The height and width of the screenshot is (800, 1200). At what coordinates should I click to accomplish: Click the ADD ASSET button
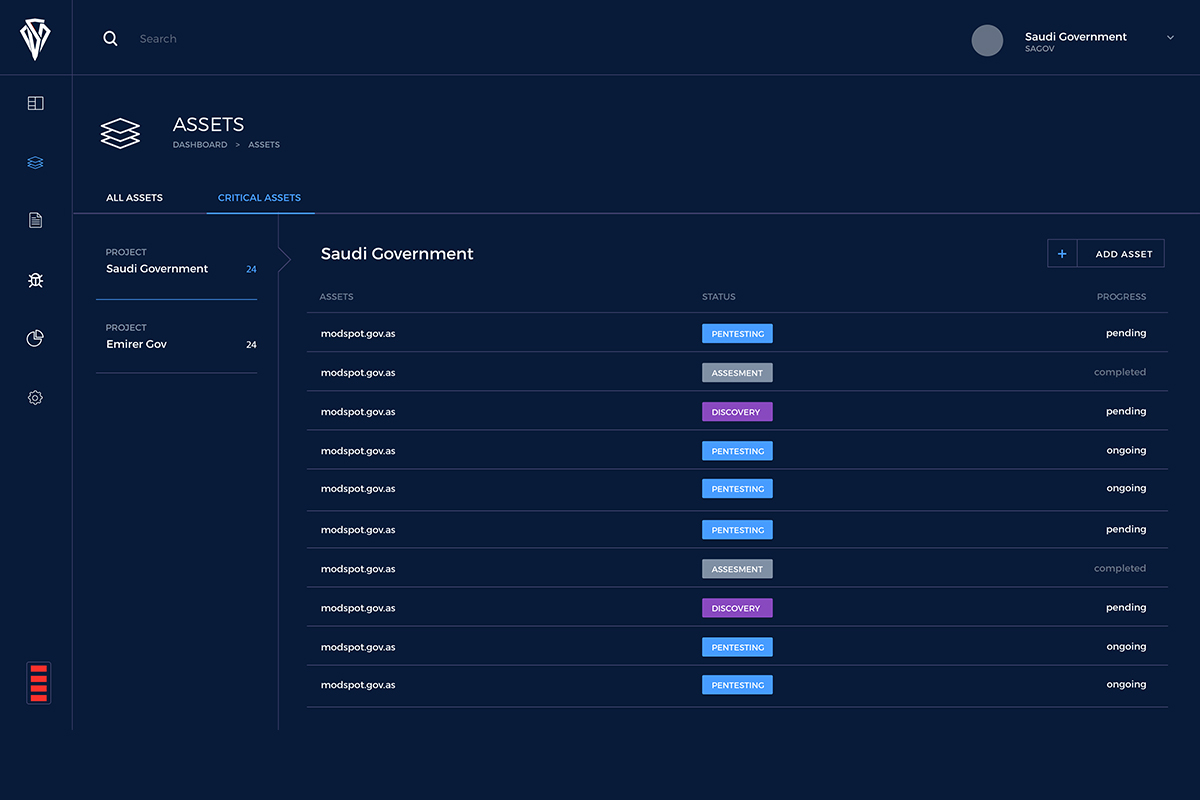[1121, 254]
